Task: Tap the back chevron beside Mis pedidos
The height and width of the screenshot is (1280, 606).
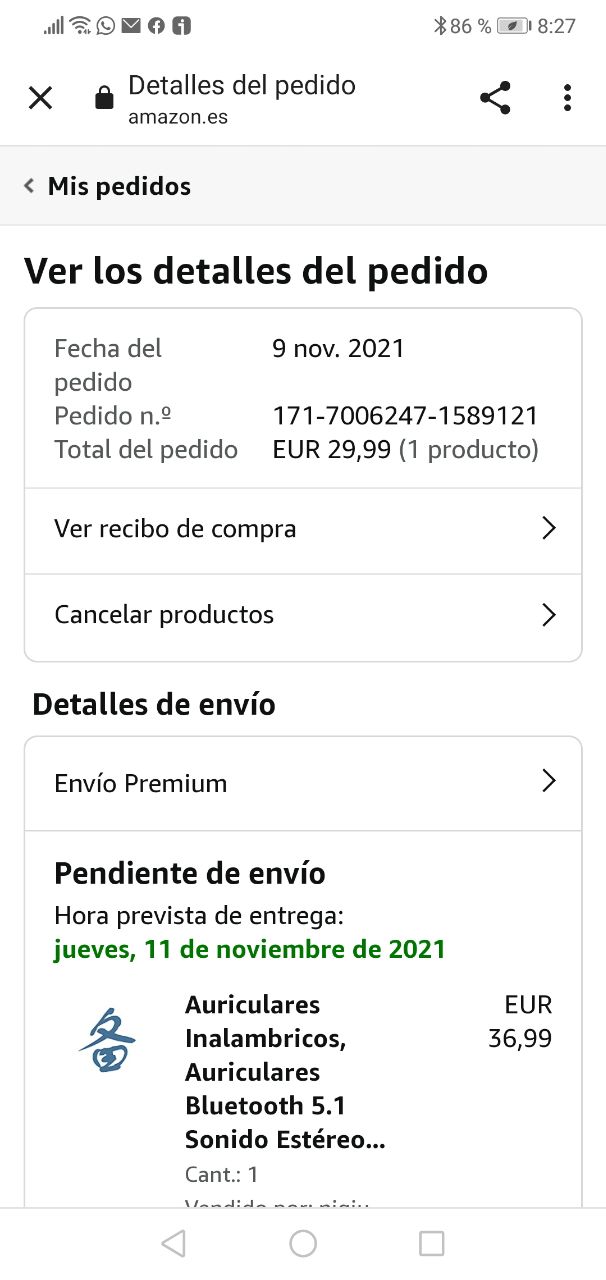Action: coord(30,186)
